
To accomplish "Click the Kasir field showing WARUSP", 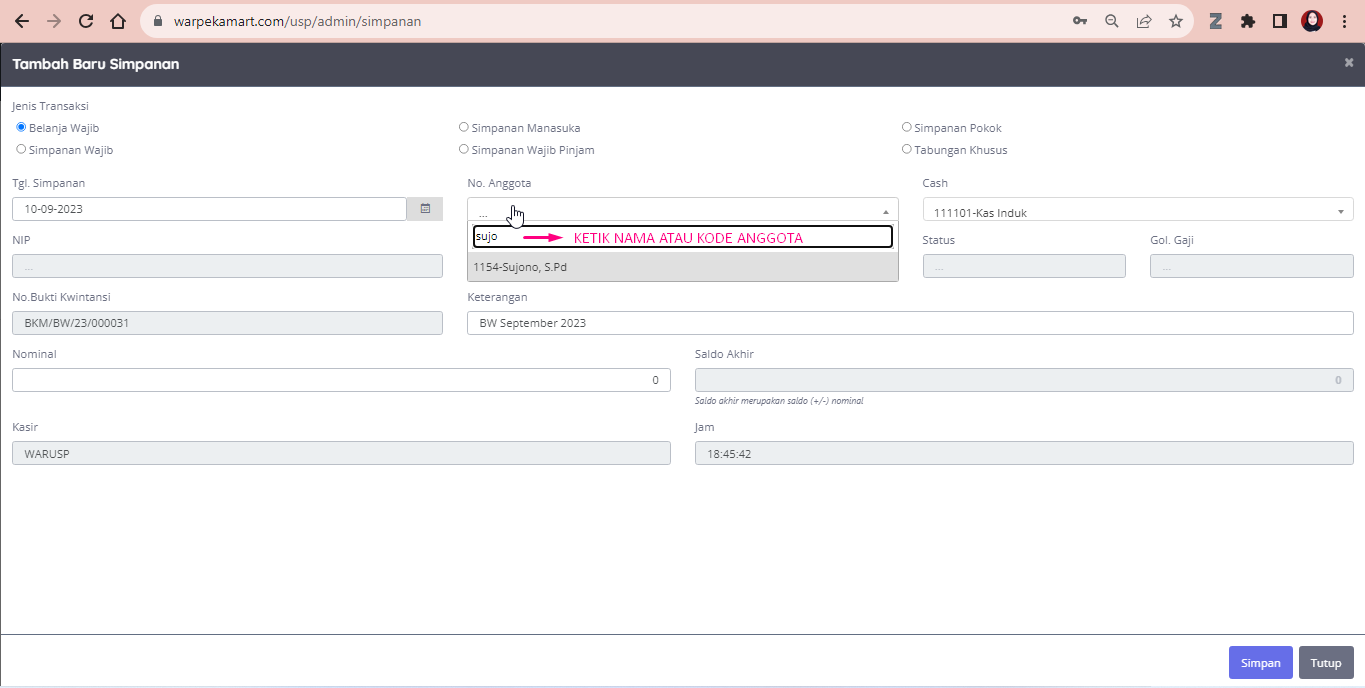I will 341,453.
